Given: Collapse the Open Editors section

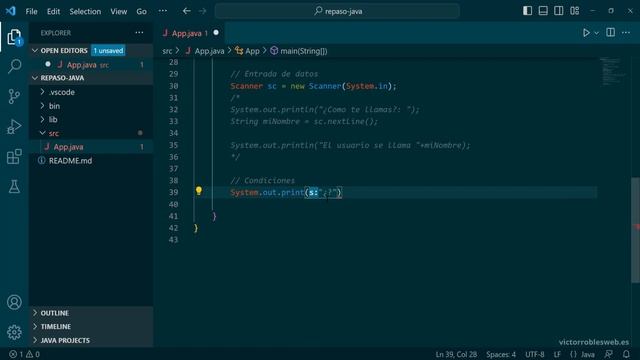Looking at the screenshot, I should [35, 51].
